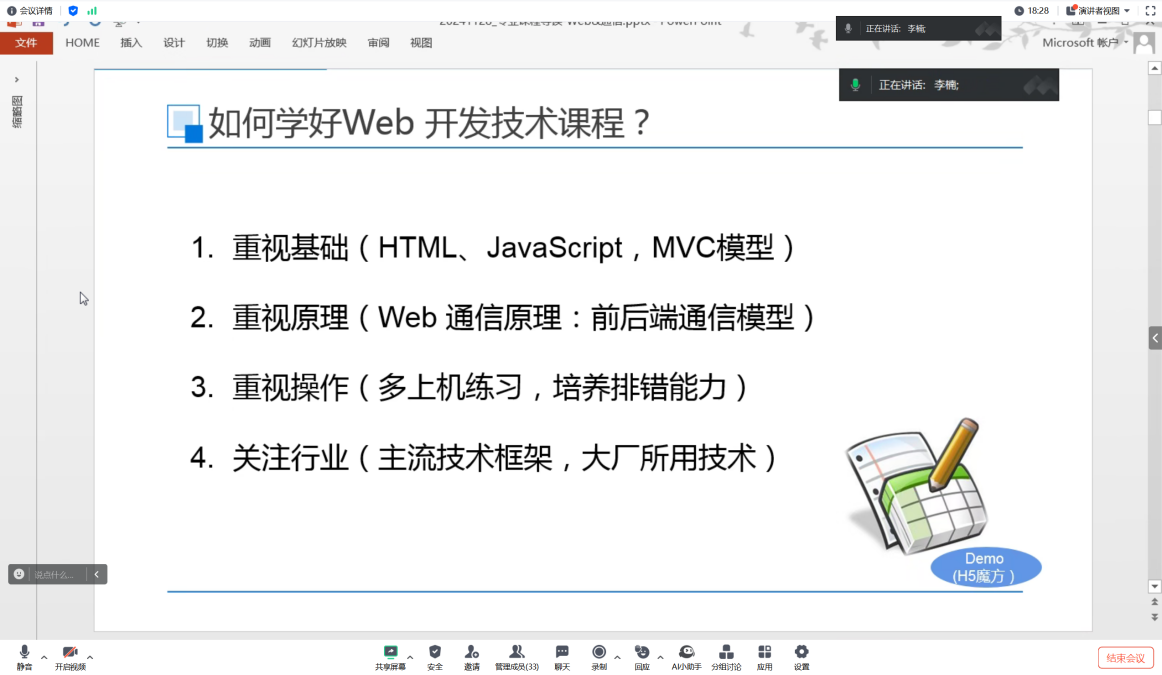
Task: Expand audio options arrow beside 静音
Action: pos(44,657)
